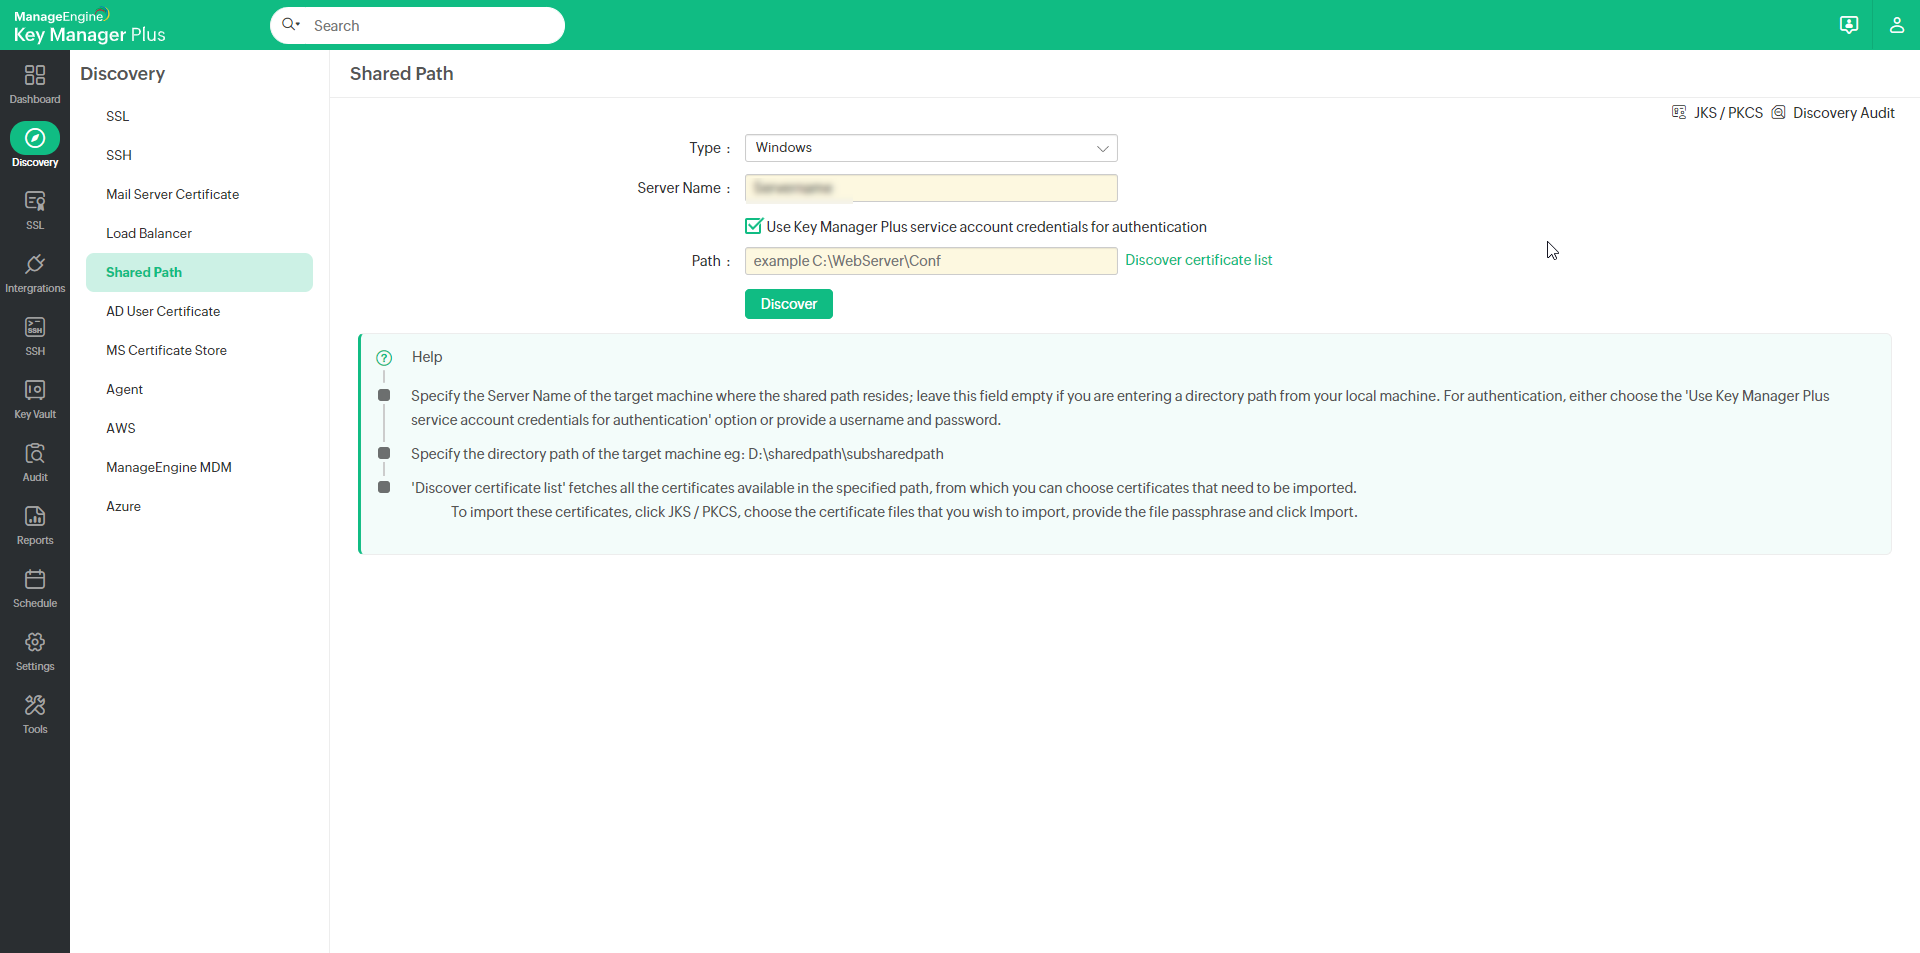This screenshot has height=953, width=1920.
Task: Open the user profile icon top right
Action: [x=1897, y=25]
